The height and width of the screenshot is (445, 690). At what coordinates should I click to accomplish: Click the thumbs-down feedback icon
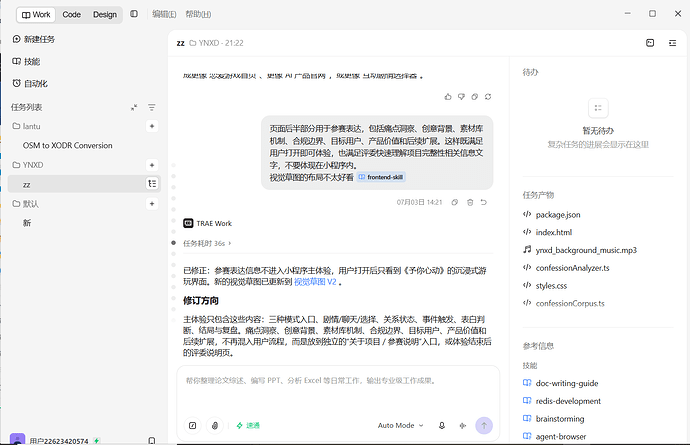pos(461,96)
